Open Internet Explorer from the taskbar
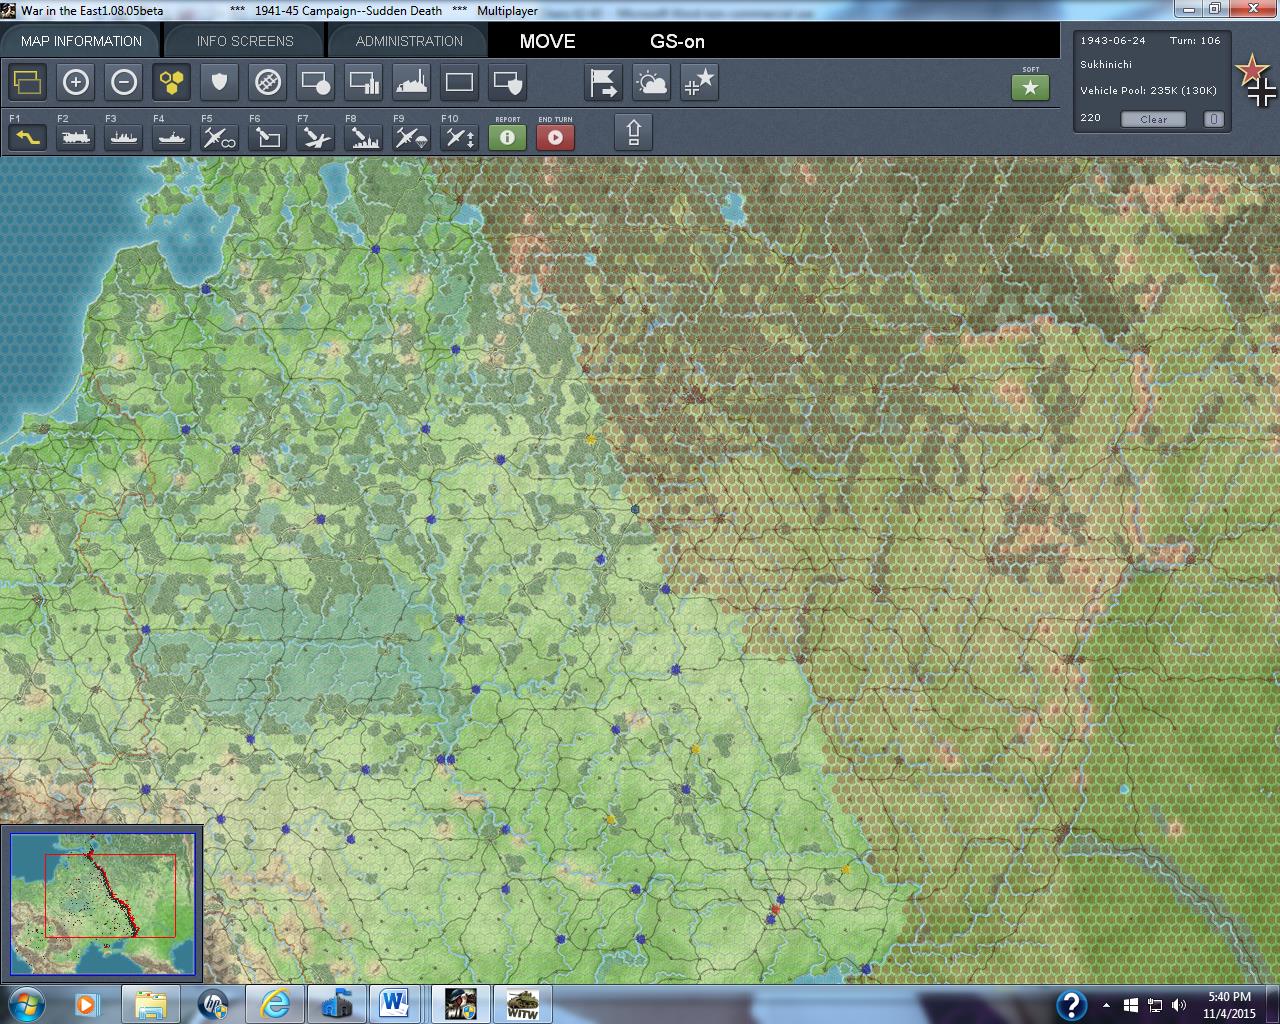Viewport: 1280px width, 1024px height. coord(274,1004)
